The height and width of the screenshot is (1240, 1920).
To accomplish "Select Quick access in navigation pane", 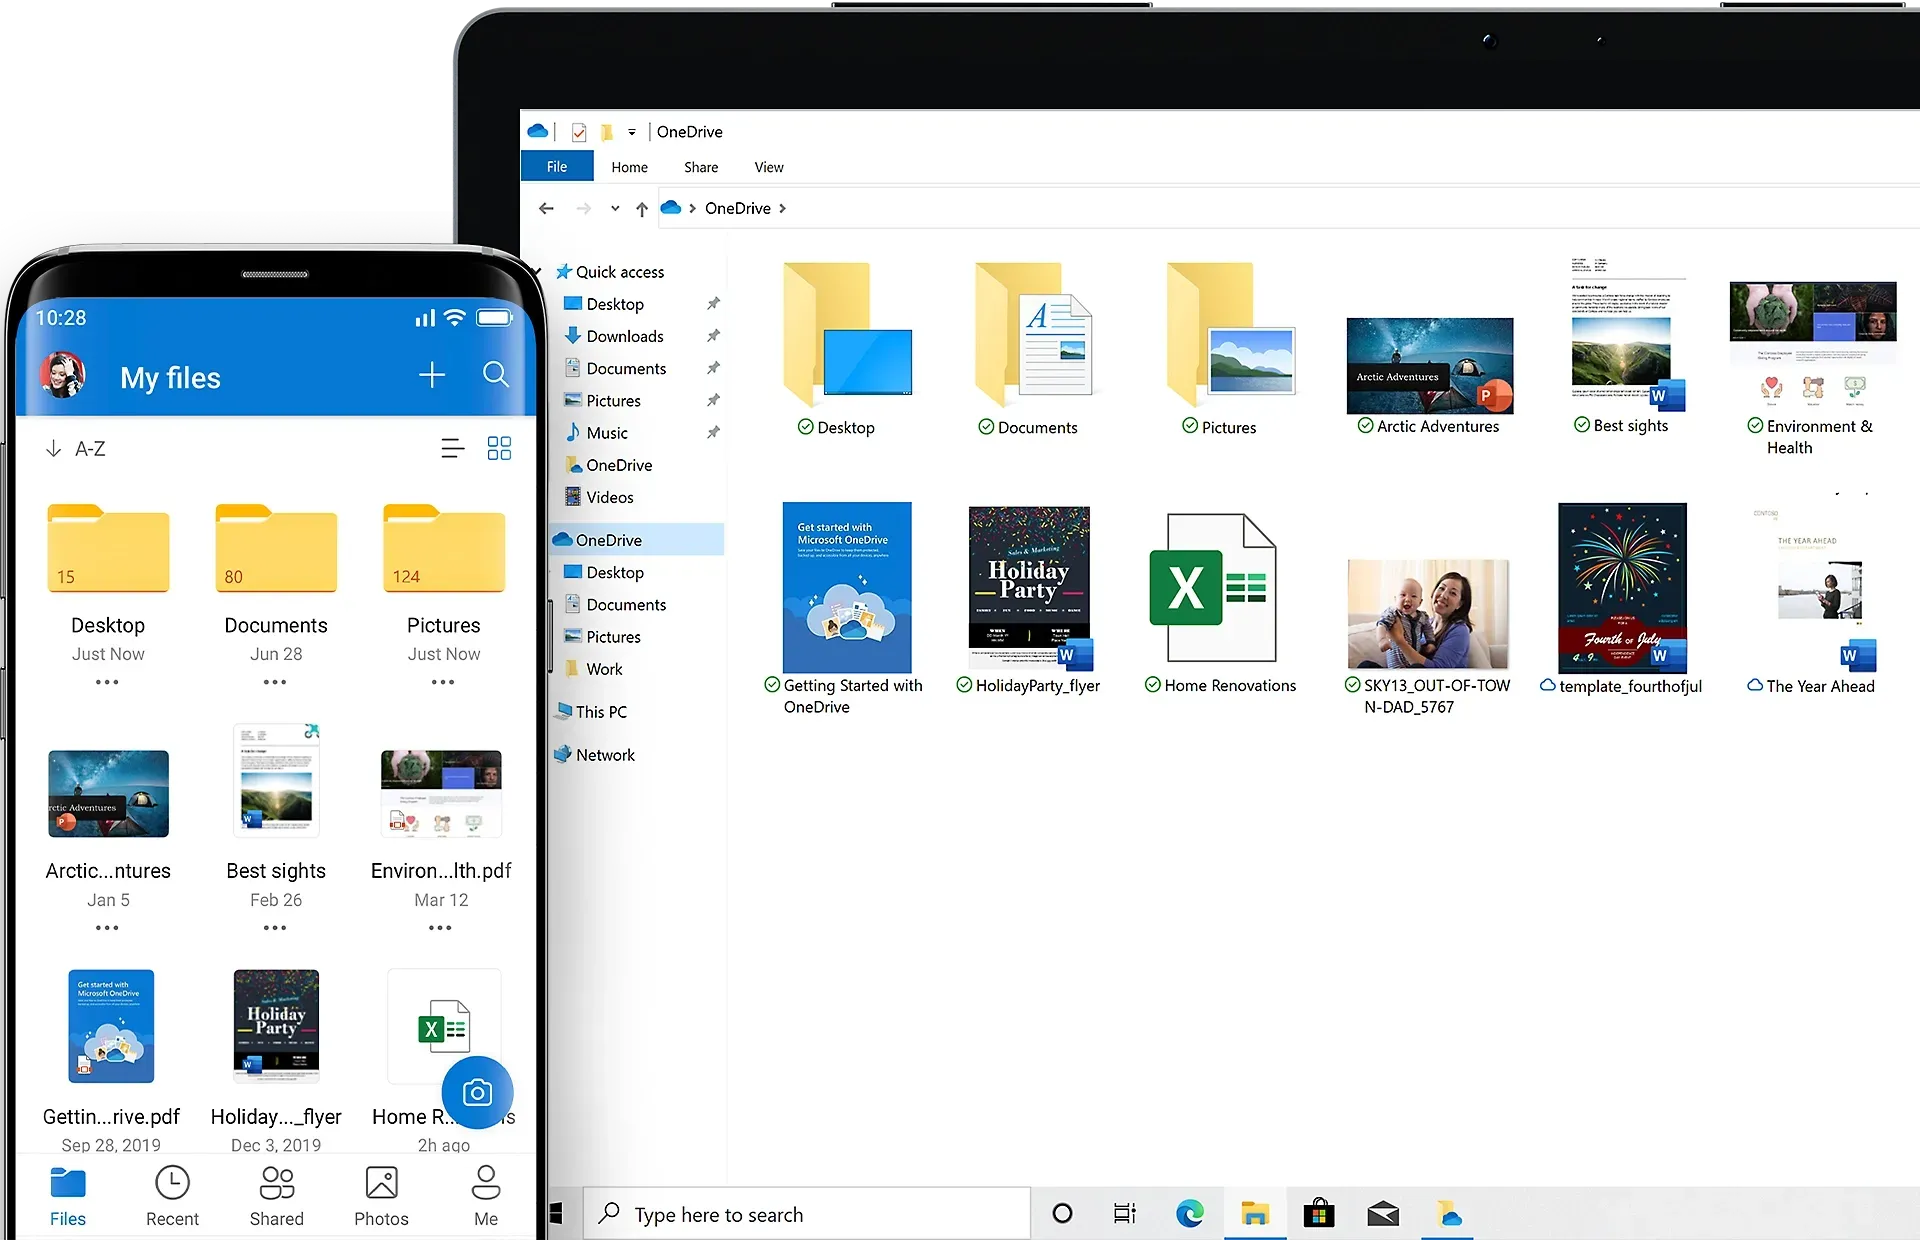I will 609,272.
